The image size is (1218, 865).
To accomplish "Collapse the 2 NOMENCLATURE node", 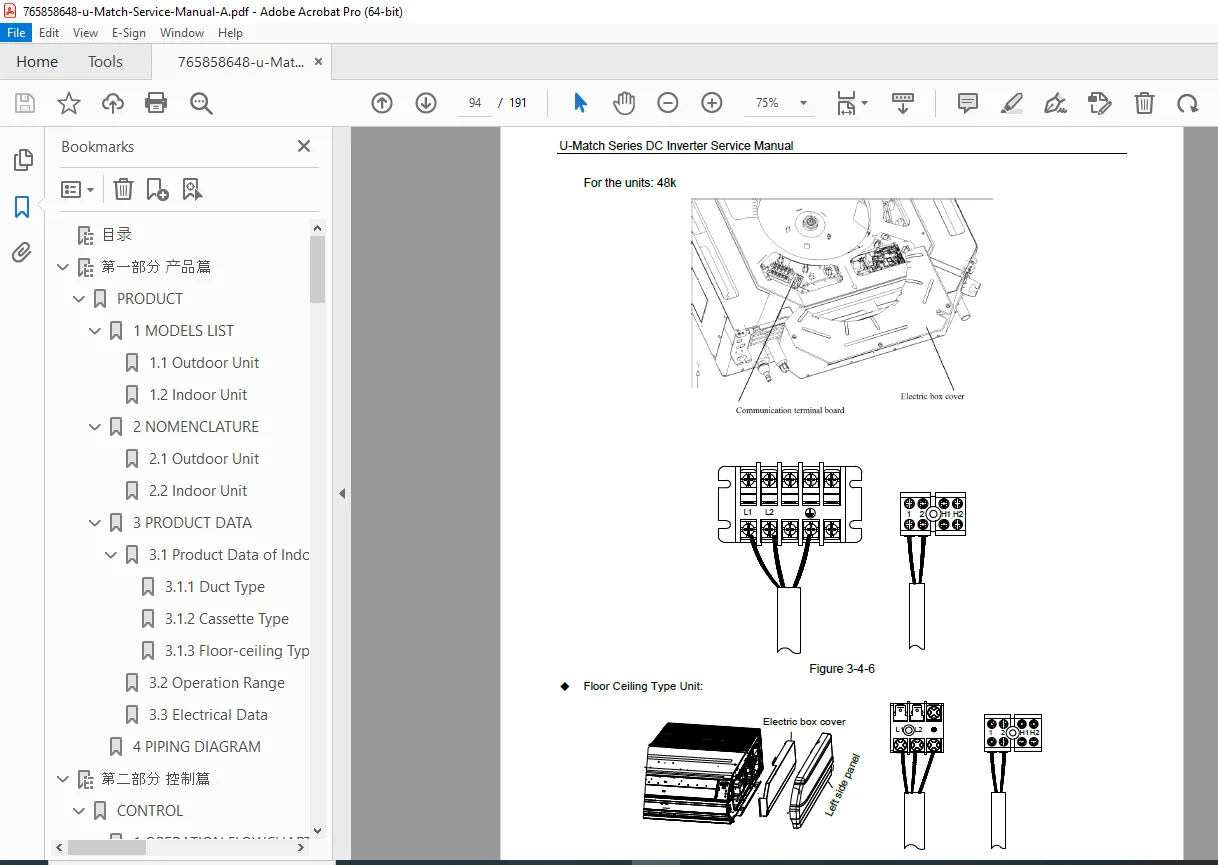I will (95, 427).
